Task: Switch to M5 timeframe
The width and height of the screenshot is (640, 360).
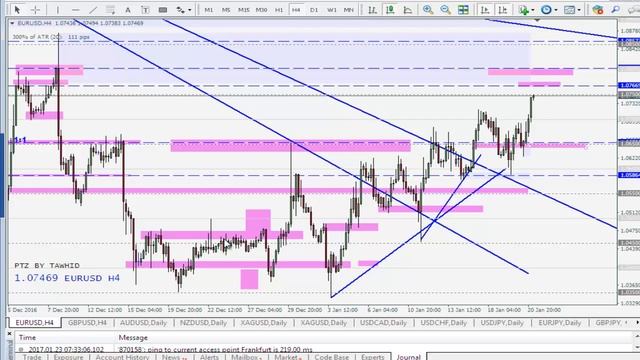Action: 226,9
